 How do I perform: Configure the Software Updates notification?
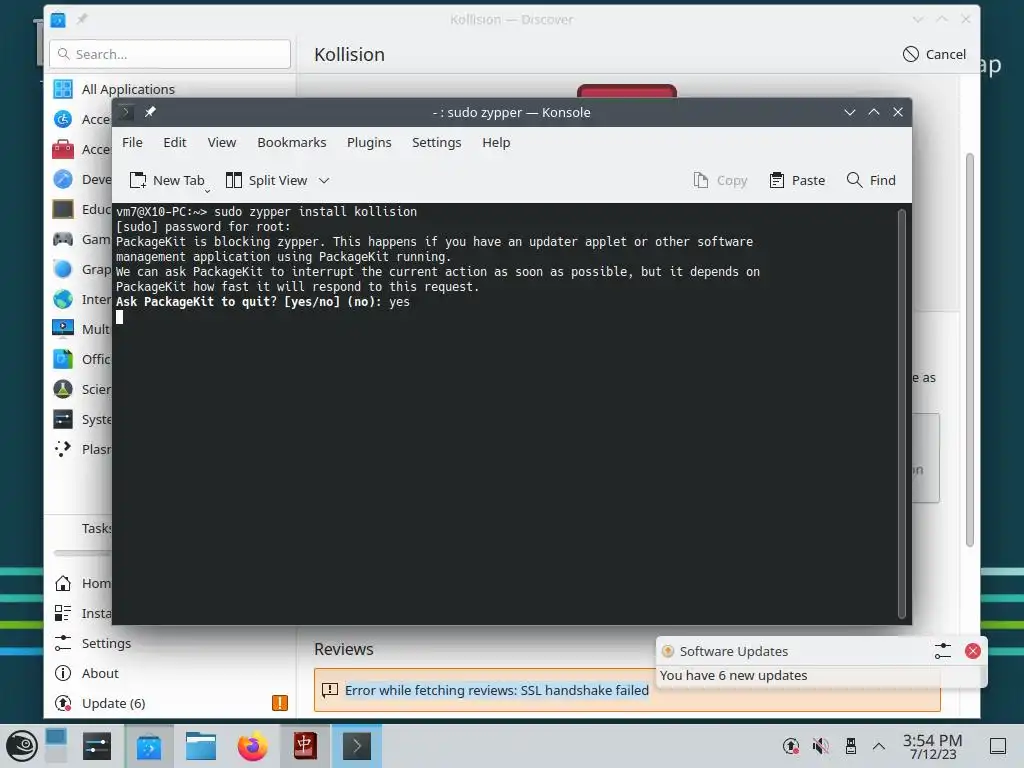[x=942, y=651]
